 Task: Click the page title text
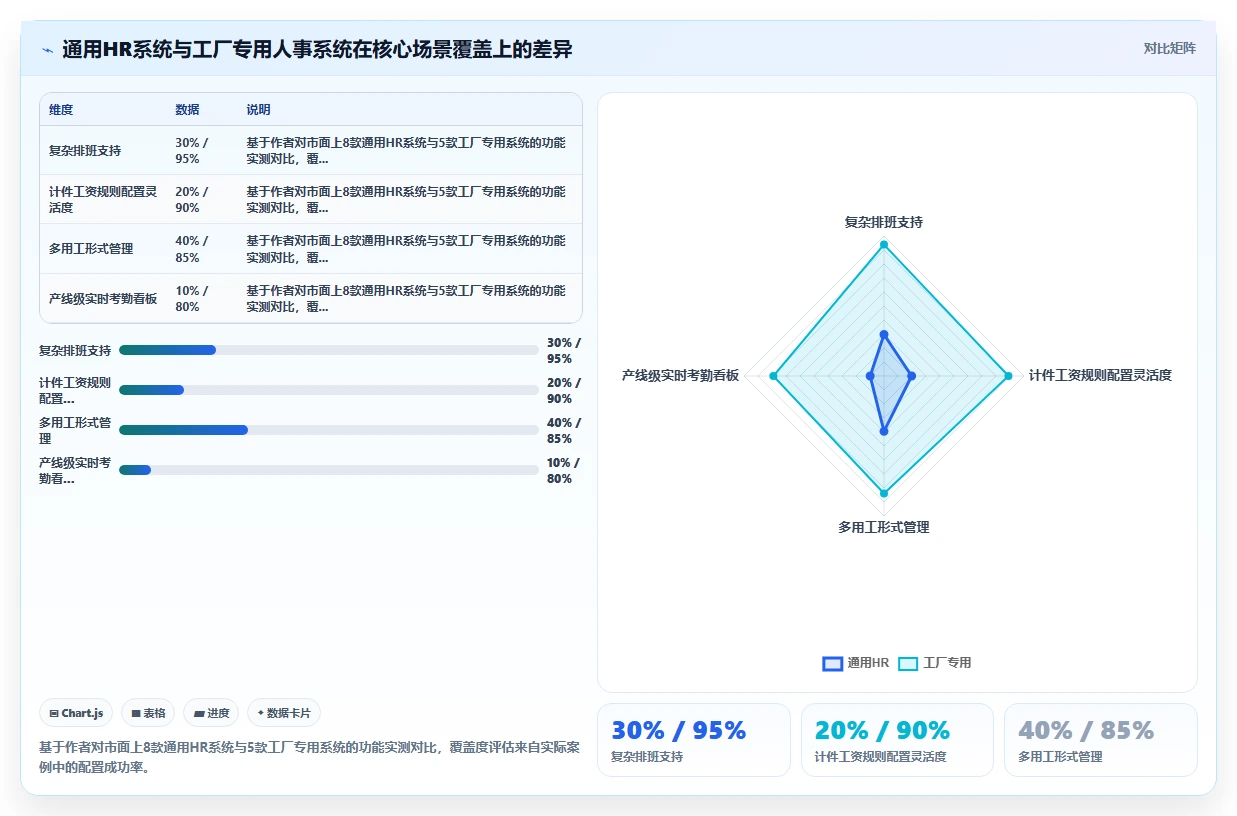317,49
